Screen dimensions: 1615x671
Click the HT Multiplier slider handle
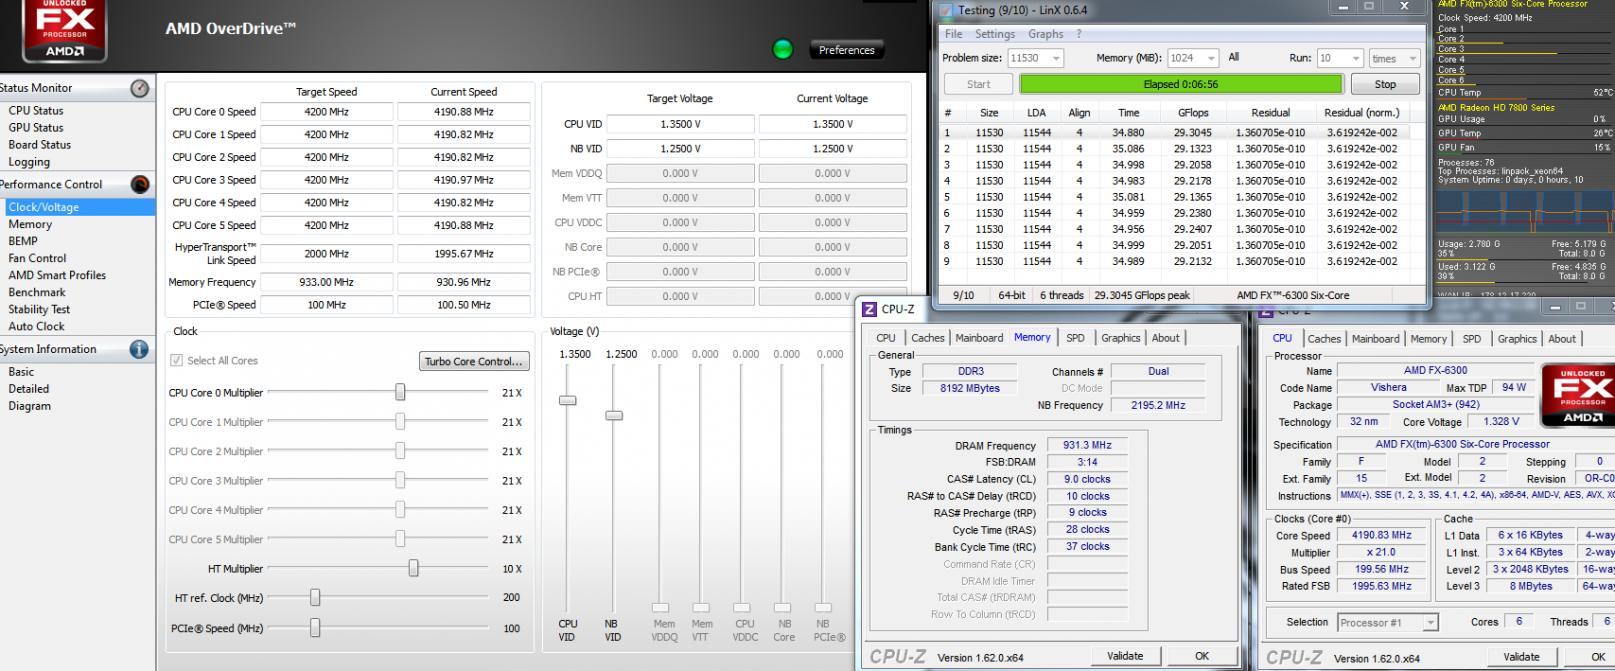tap(413, 568)
